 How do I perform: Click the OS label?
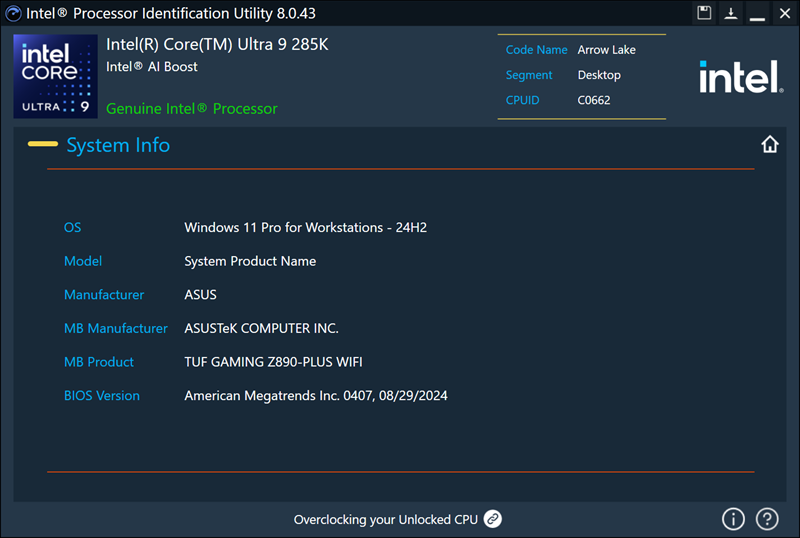pos(72,228)
